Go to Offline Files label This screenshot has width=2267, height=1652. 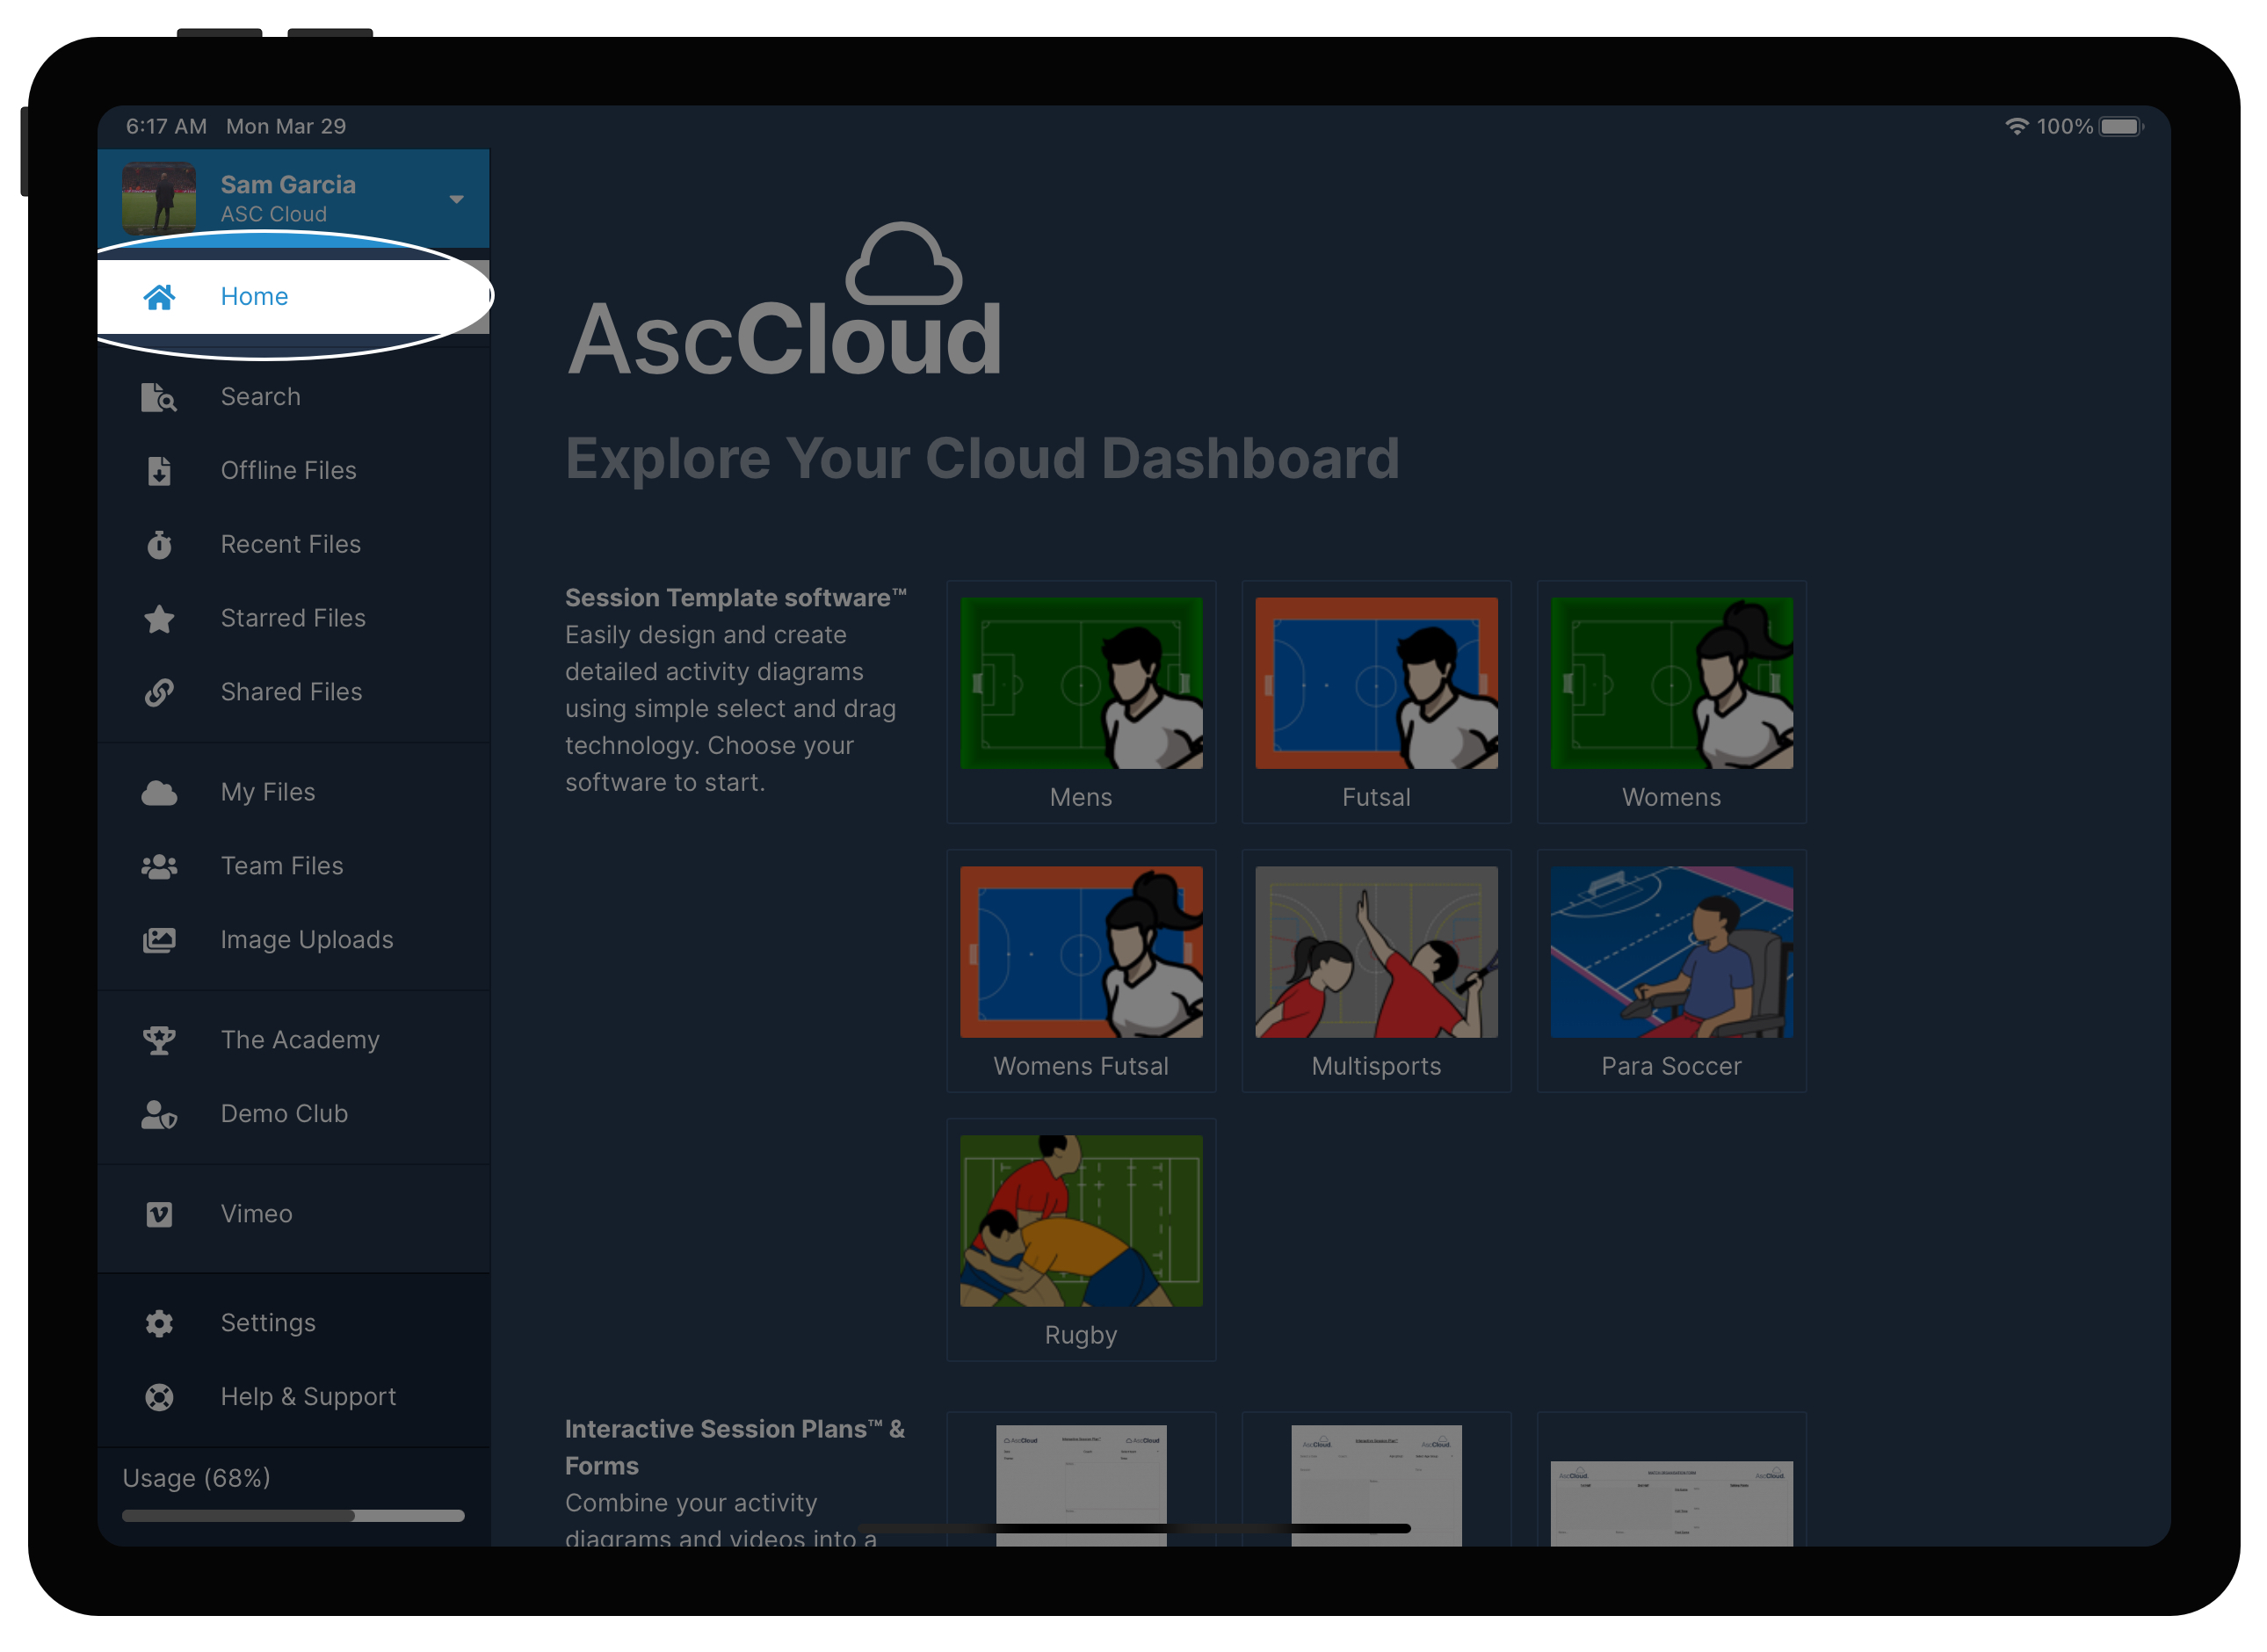coord(288,471)
